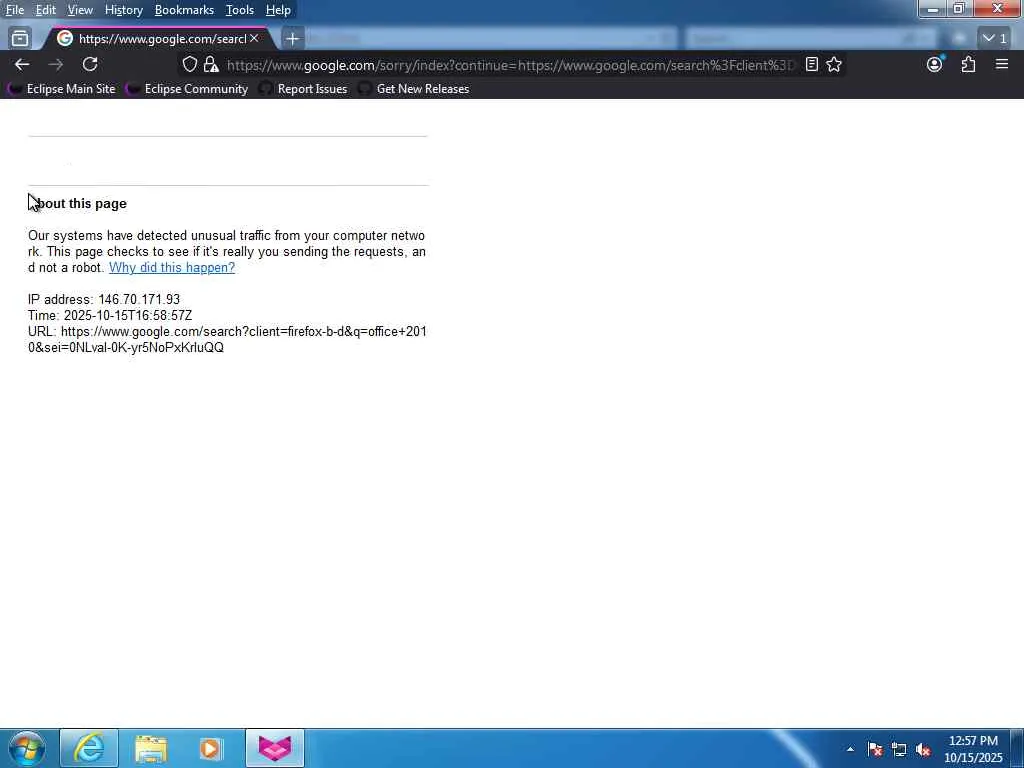Select the pink fox browser taskbar button

275,748
